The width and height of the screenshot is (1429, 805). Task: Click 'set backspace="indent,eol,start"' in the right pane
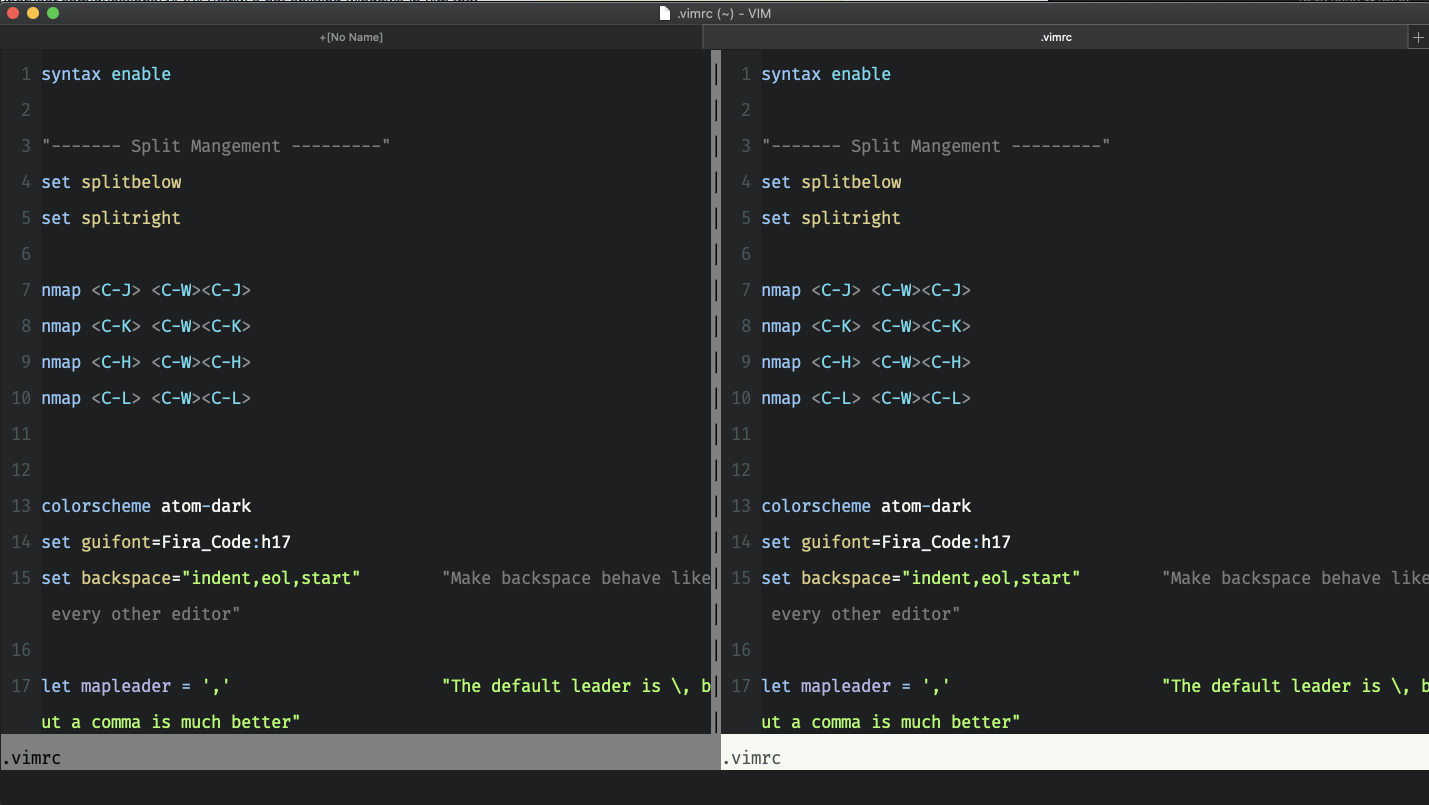click(921, 578)
